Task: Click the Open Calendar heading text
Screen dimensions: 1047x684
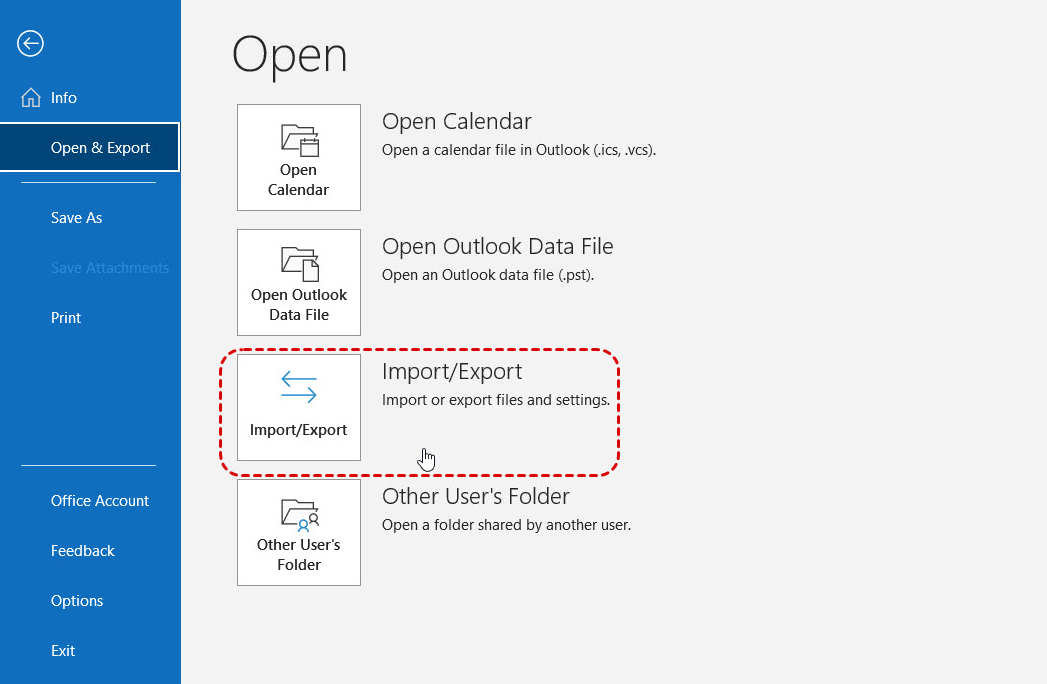Action: (x=457, y=122)
